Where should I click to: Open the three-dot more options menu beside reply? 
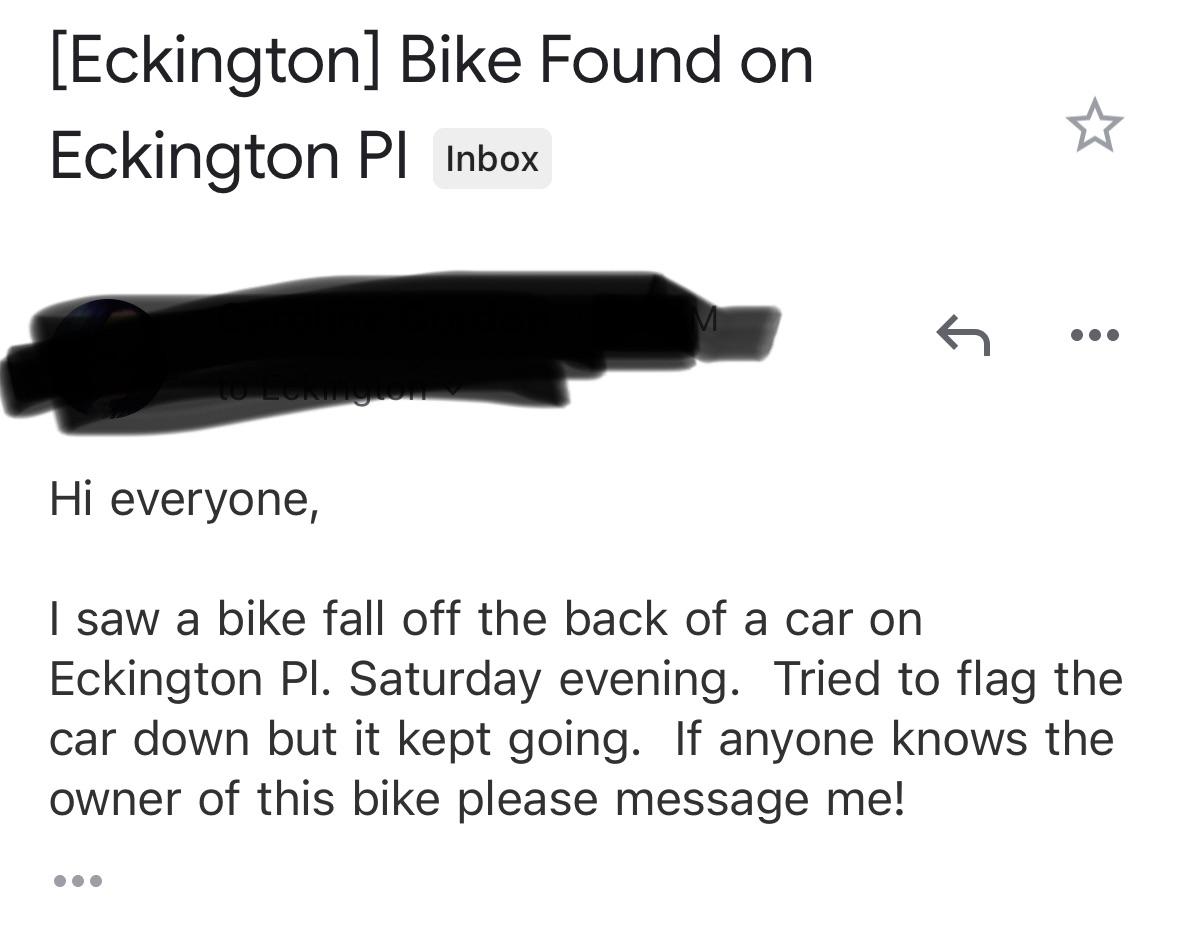click(x=1094, y=334)
